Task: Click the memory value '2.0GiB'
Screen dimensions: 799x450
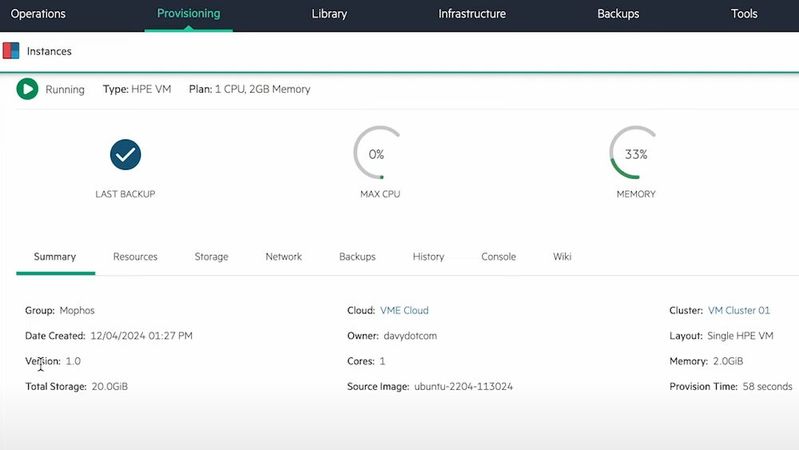Action: point(728,361)
